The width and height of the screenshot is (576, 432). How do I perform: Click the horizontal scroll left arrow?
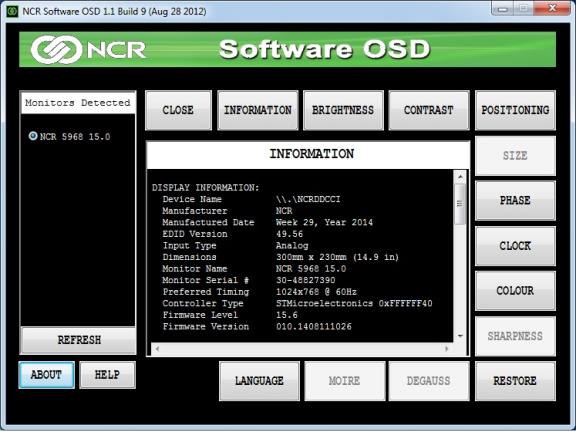click(157, 349)
